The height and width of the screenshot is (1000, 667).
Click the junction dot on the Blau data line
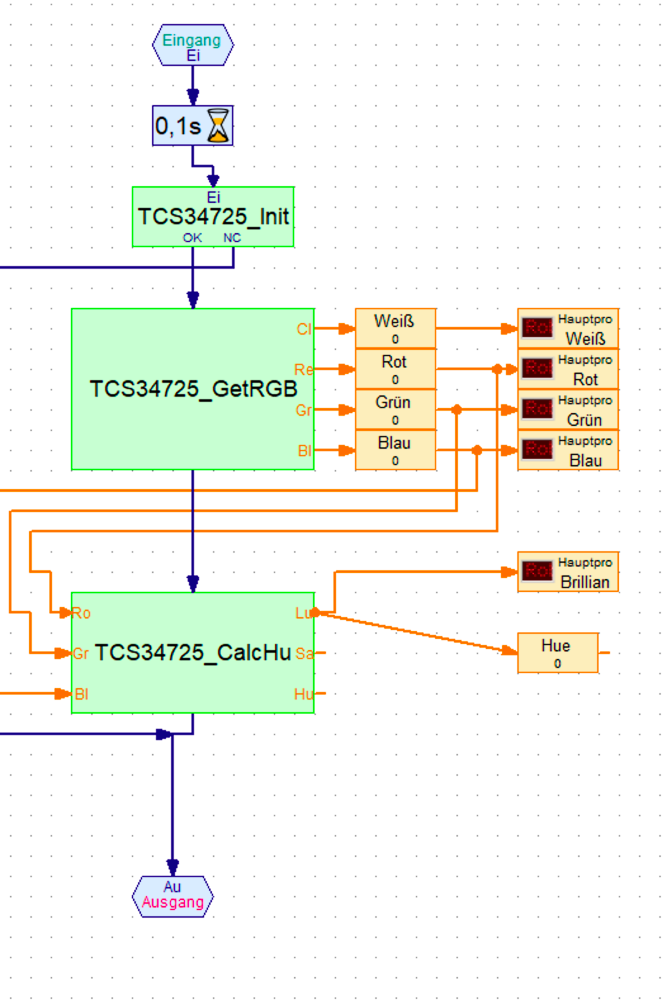tap(477, 450)
